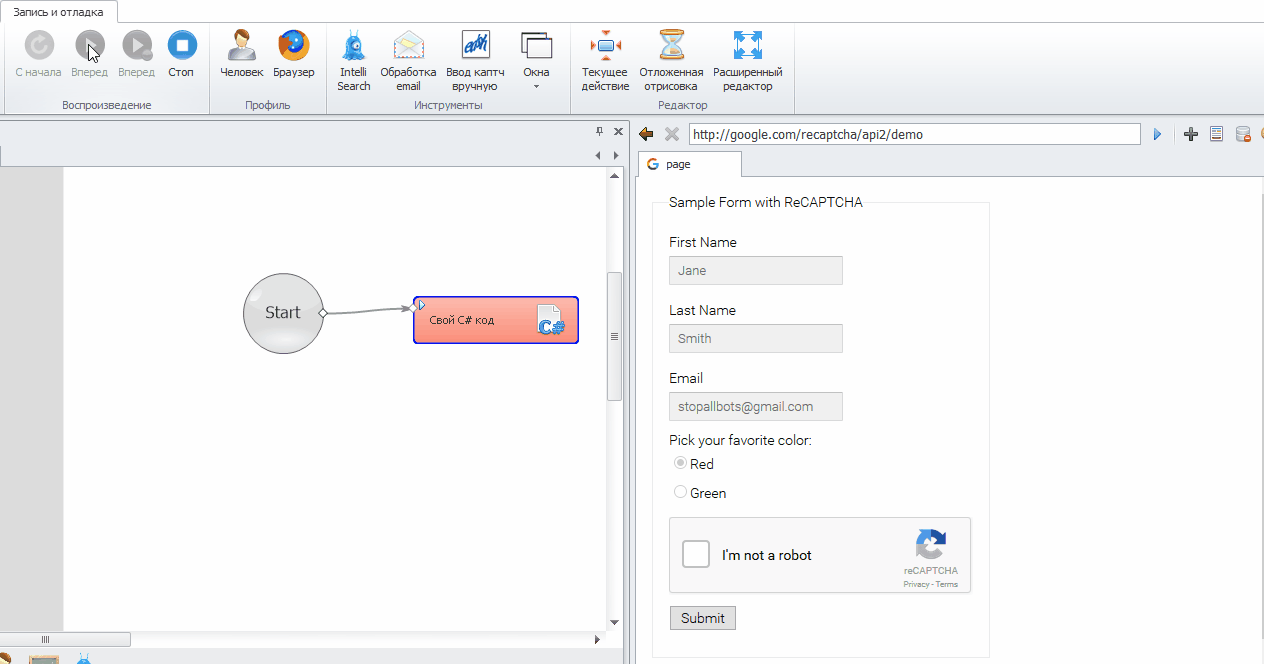
Task: Click the URL address bar
Action: (913, 134)
